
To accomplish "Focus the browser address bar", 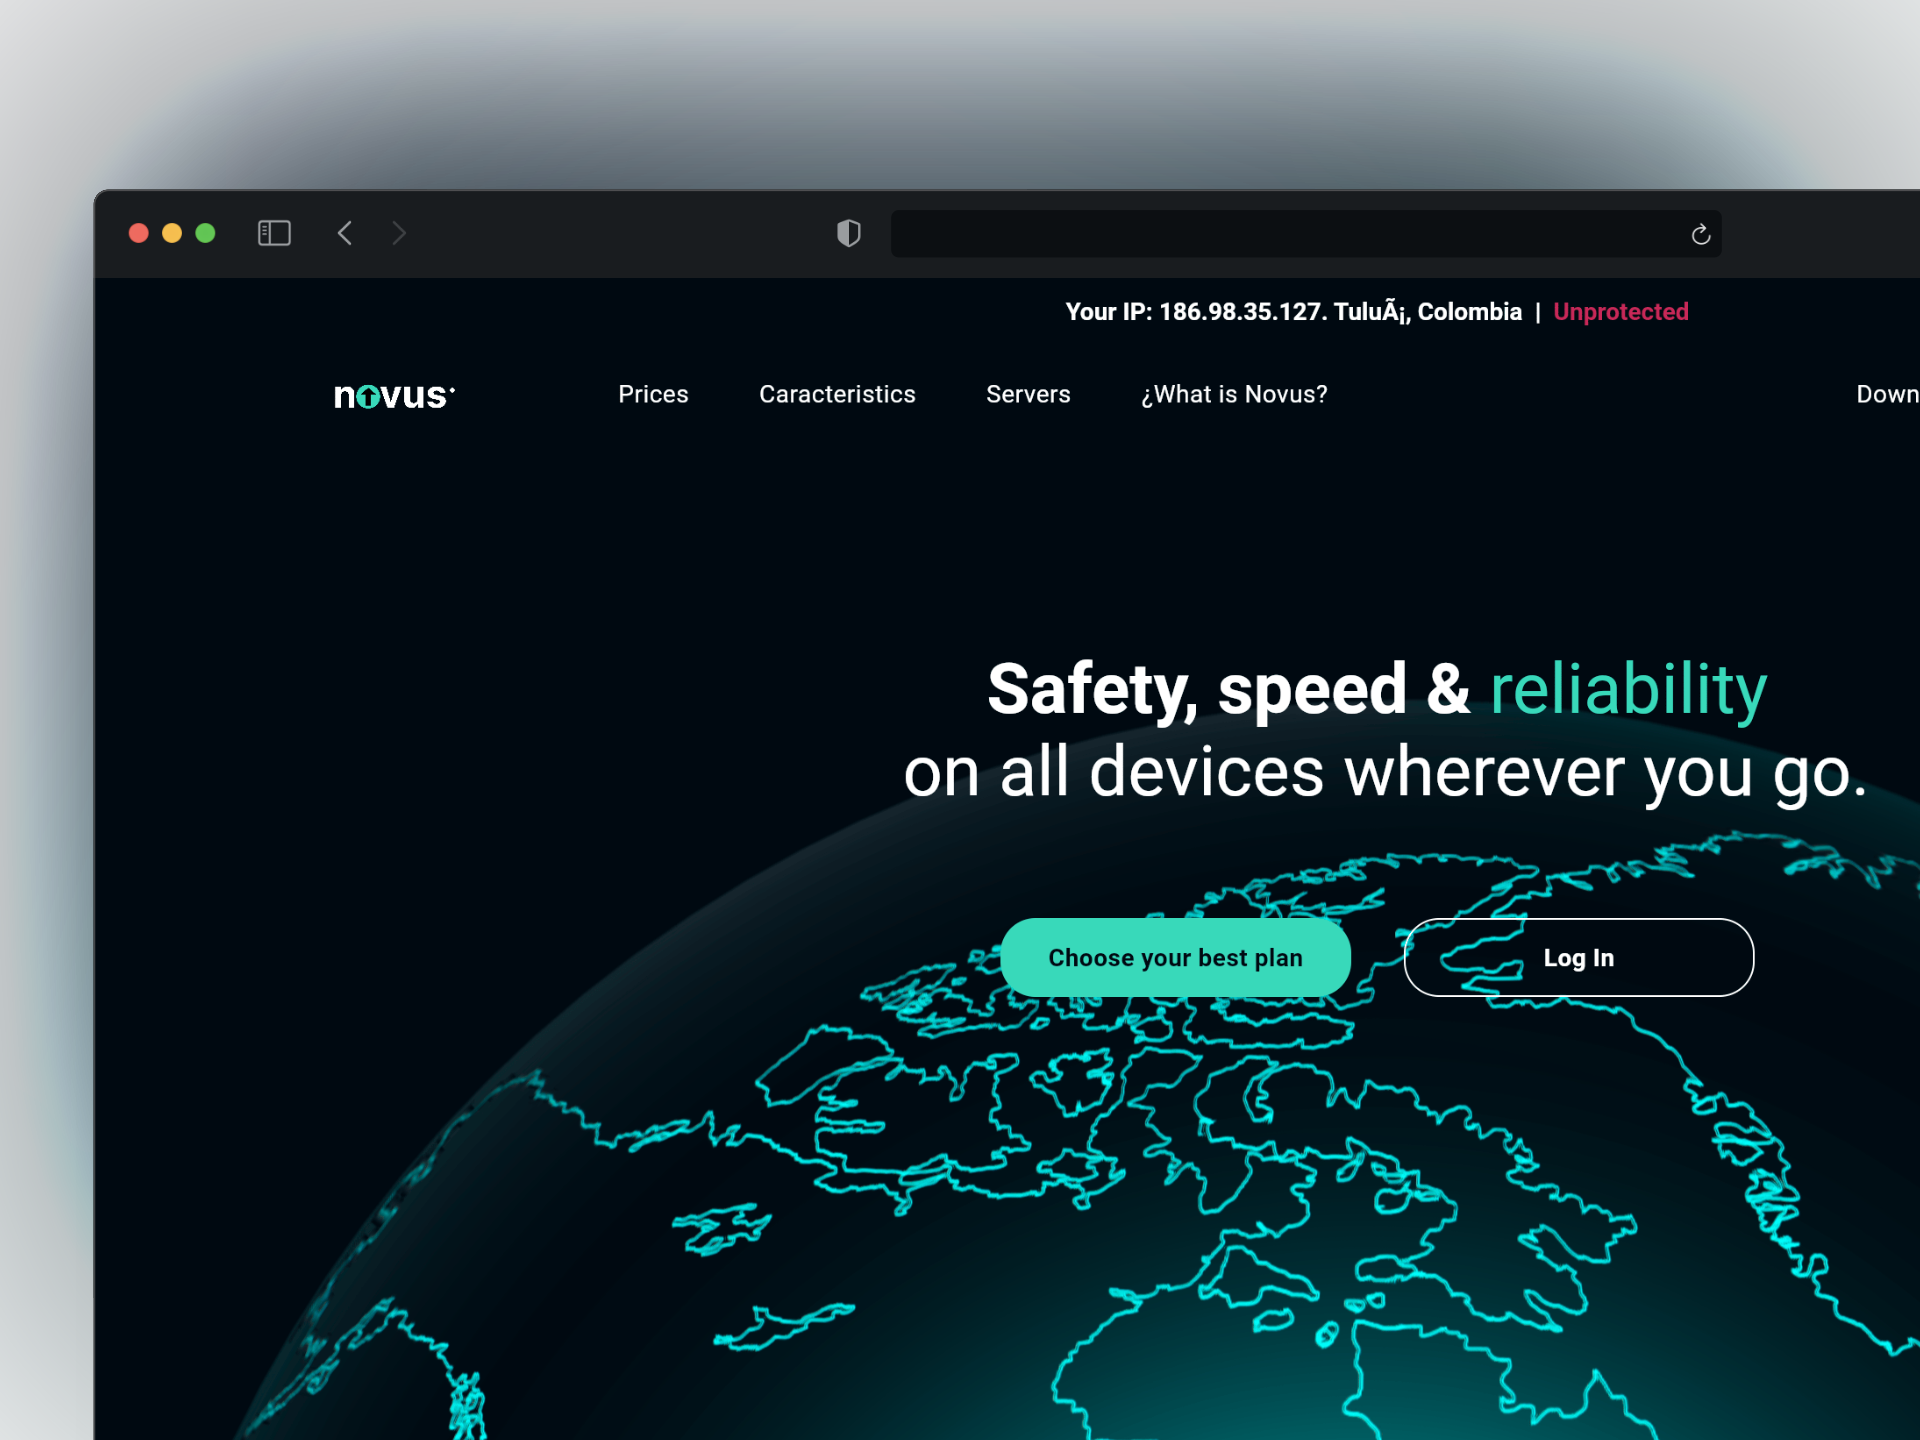I will coord(1280,234).
